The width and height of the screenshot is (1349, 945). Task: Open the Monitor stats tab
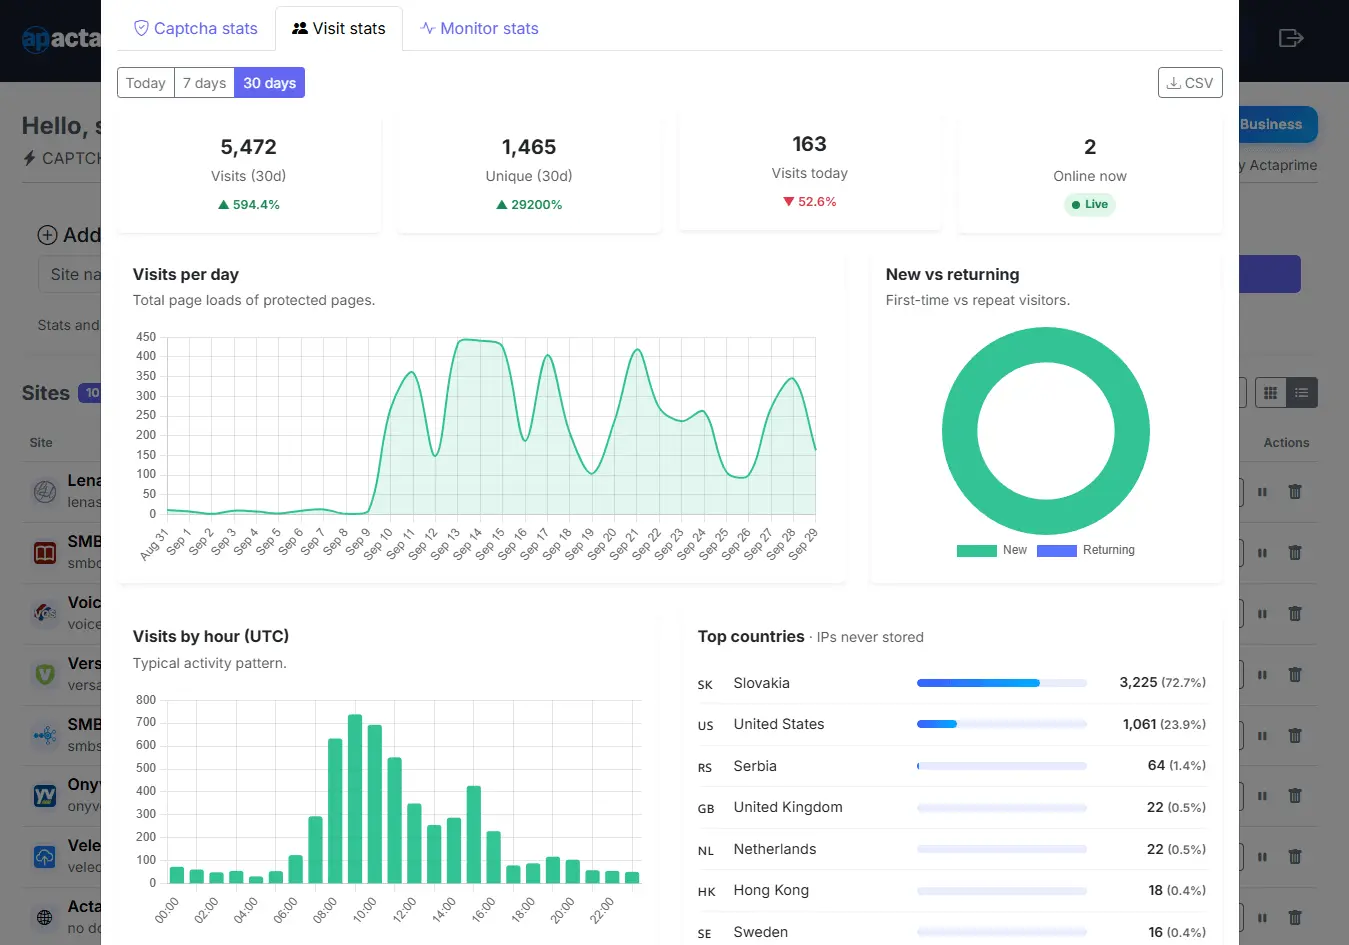click(479, 28)
